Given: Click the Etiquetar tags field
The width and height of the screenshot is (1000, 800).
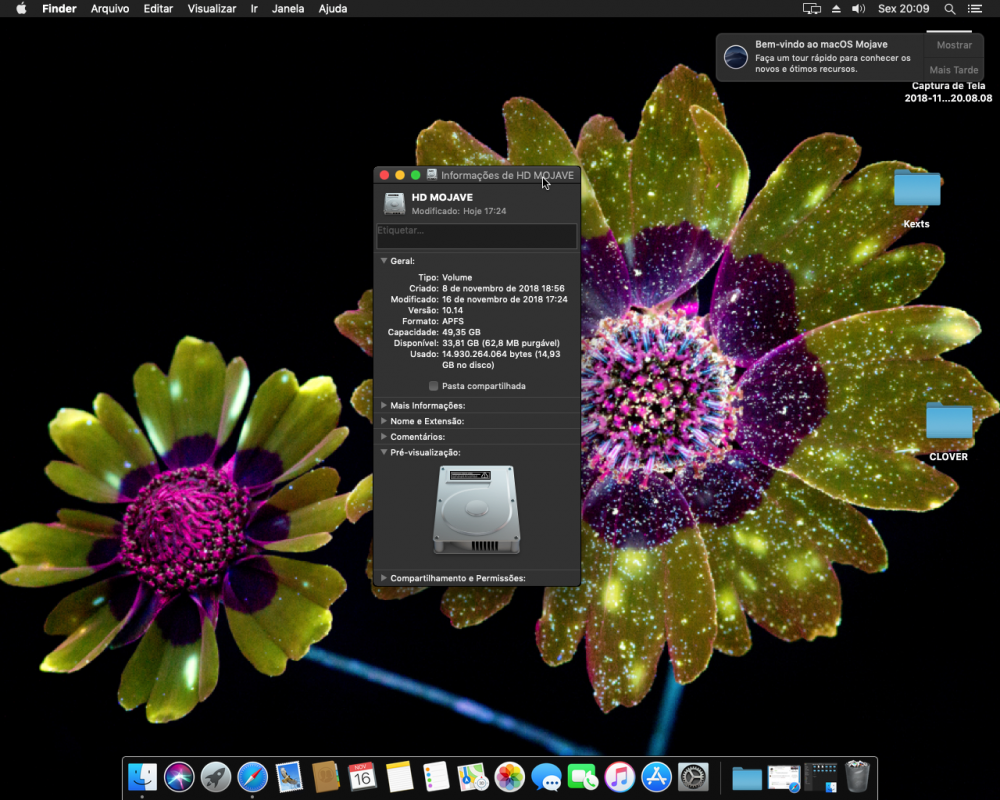Looking at the screenshot, I should pyautogui.click(x=476, y=235).
